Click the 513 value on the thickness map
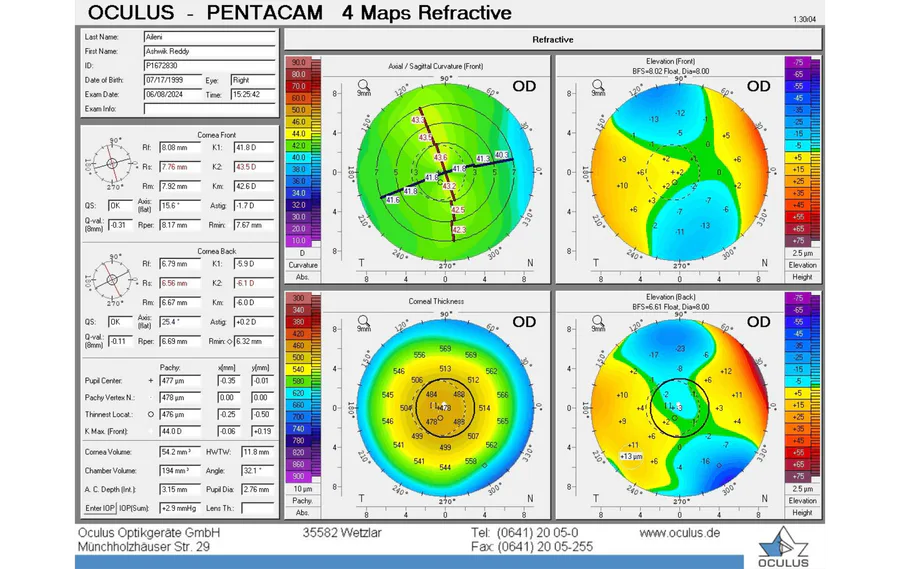Screen dimensions: 900x569 [x=445, y=369]
